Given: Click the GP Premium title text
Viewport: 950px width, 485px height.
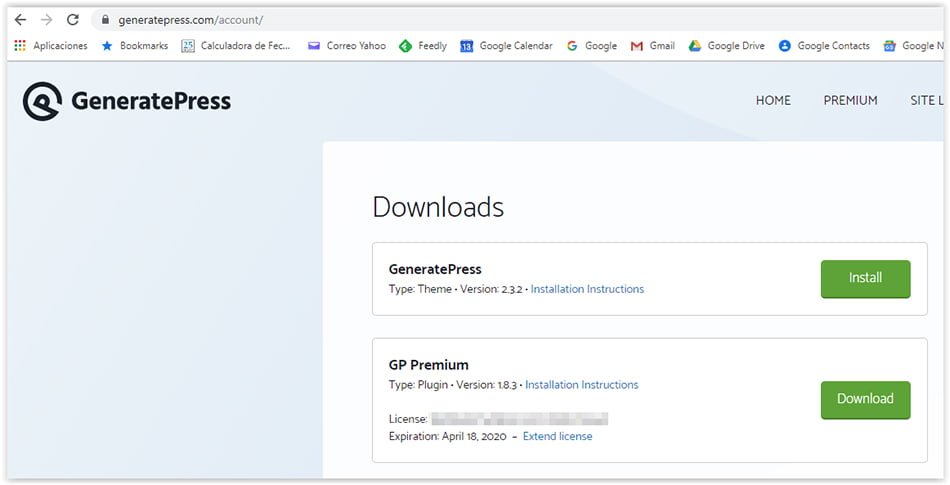Looking at the screenshot, I should pyautogui.click(x=428, y=365).
